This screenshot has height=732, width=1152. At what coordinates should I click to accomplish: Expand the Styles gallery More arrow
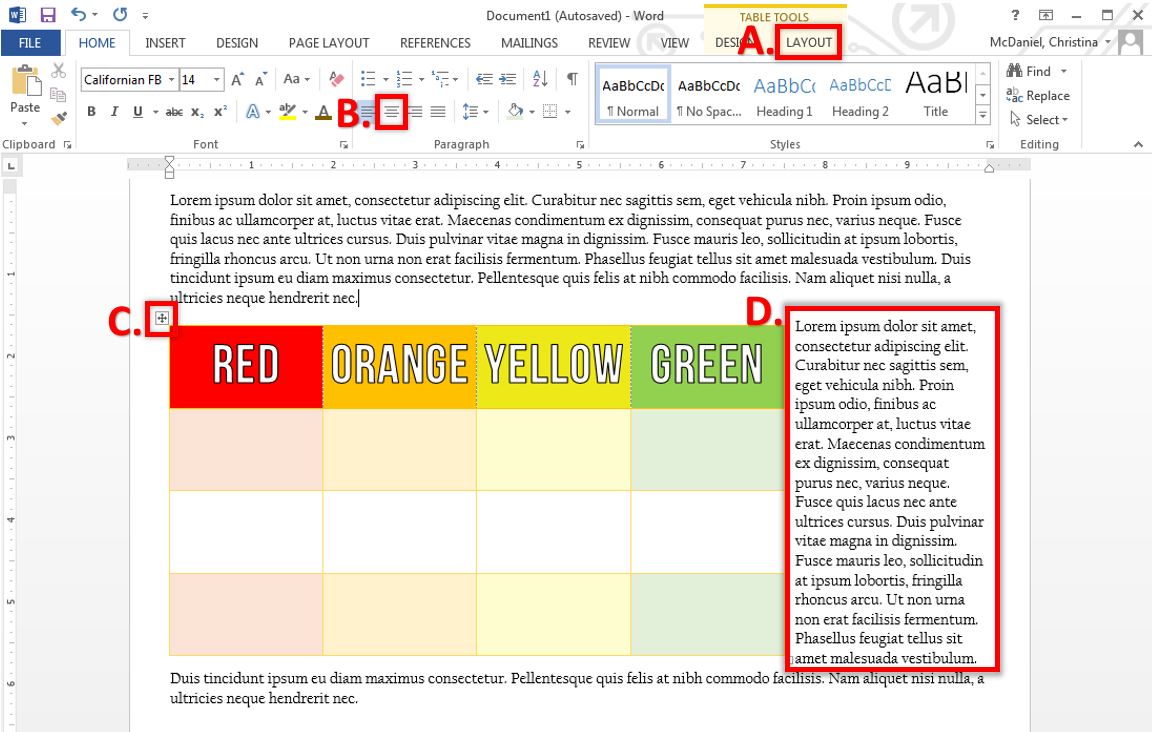pos(983,116)
